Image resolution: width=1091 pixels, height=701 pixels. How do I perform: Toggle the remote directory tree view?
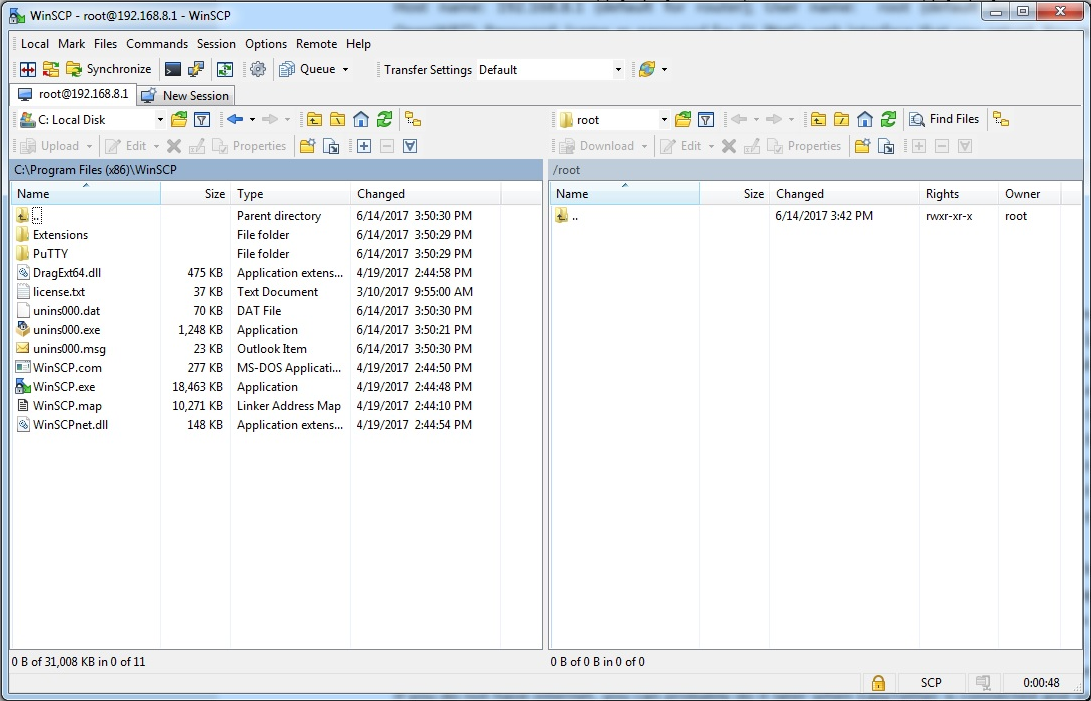(x=1001, y=120)
